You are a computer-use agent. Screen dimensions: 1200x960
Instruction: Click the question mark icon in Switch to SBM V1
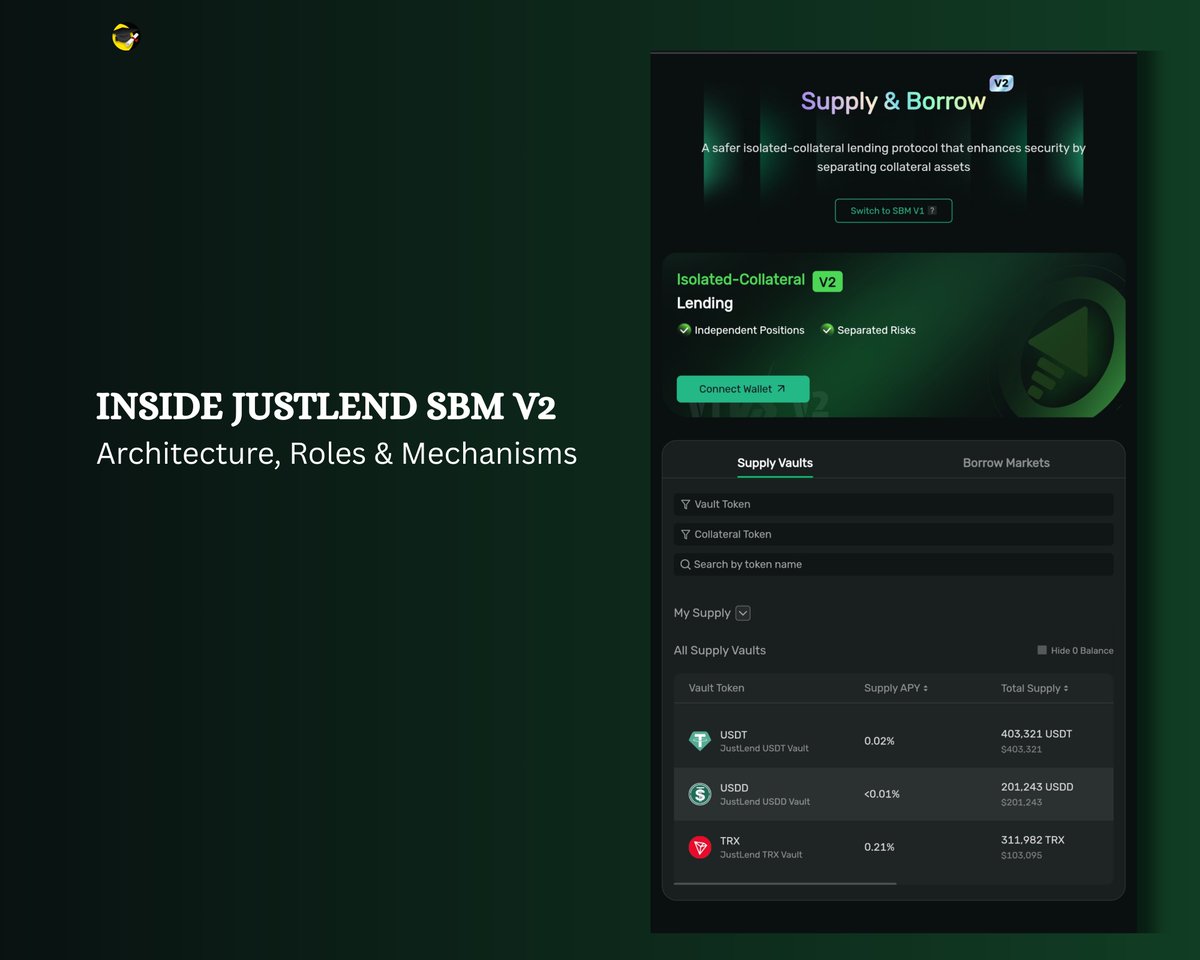point(932,211)
